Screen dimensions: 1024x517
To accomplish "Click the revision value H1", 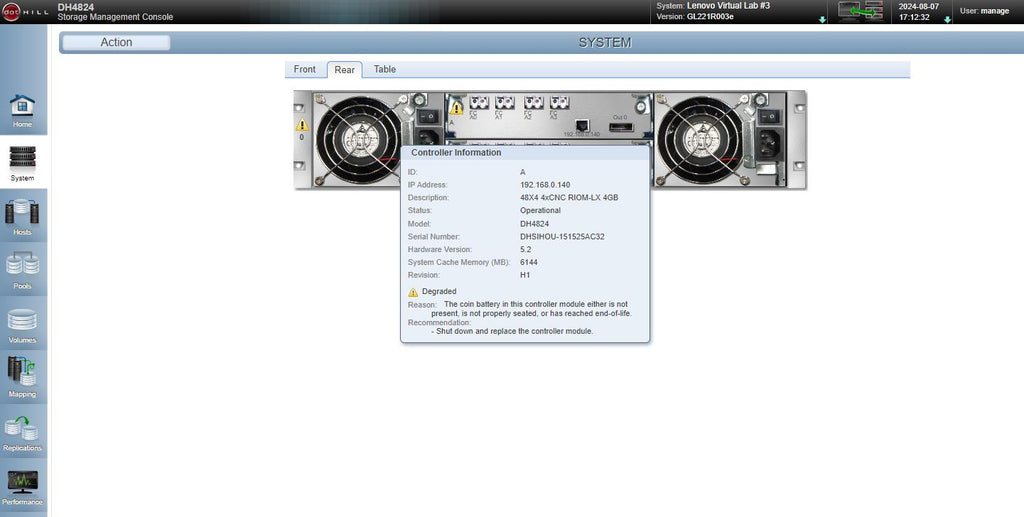I will point(525,275).
